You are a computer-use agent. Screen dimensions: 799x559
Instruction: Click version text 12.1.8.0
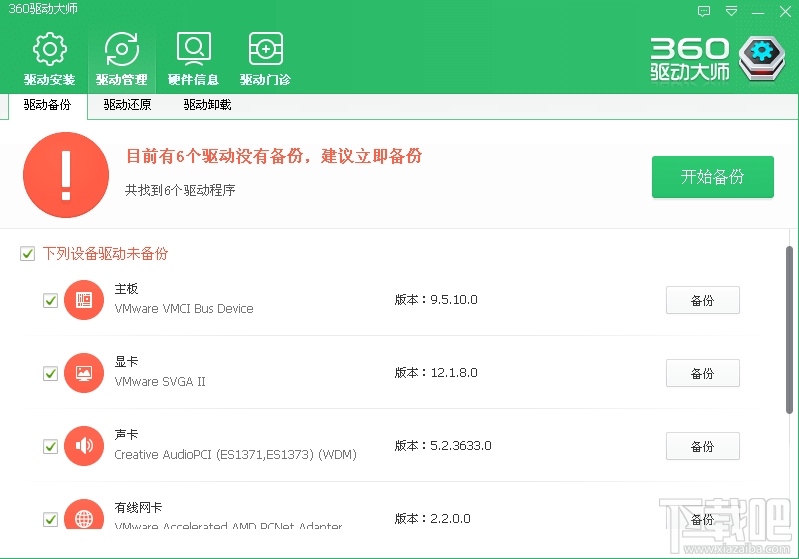click(454, 372)
